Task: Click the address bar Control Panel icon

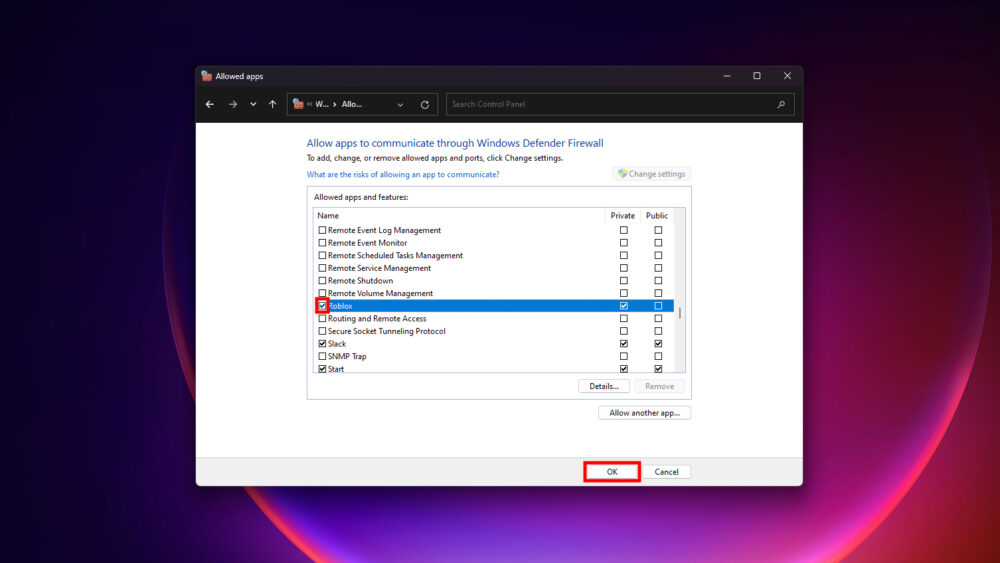Action: pyautogui.click(x=297, y=104)
